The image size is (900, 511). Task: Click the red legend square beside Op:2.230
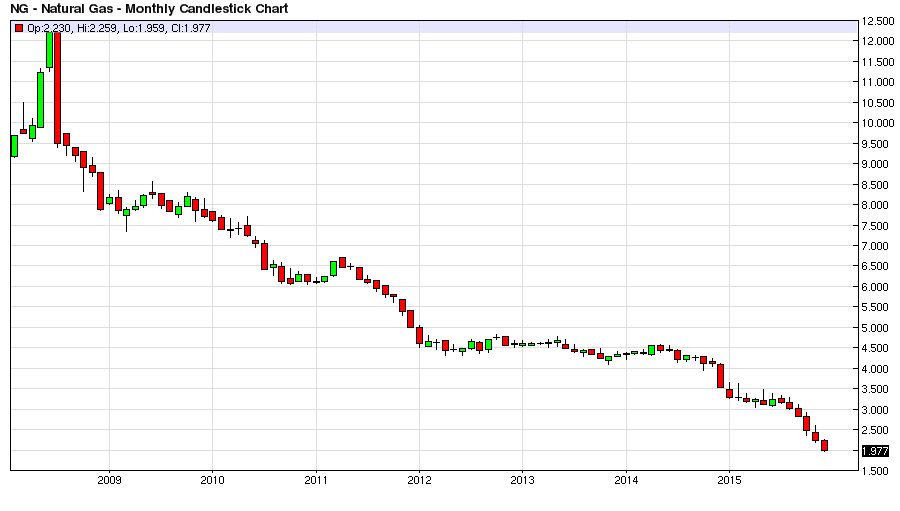point(19,28)
